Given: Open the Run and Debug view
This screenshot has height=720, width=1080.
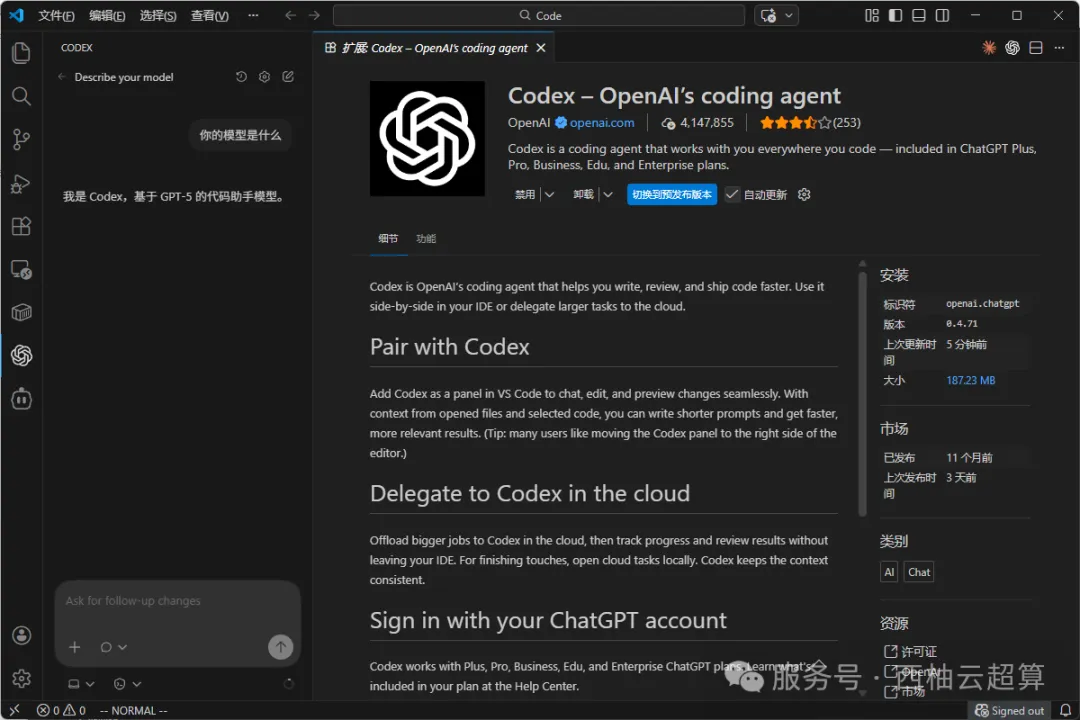Looking at the screenshot, I should pos(21,183).
